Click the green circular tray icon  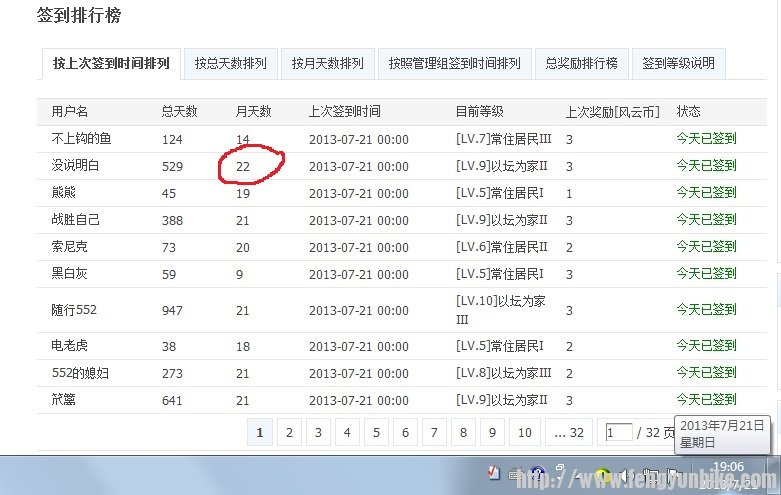click(x=603, y=475)
